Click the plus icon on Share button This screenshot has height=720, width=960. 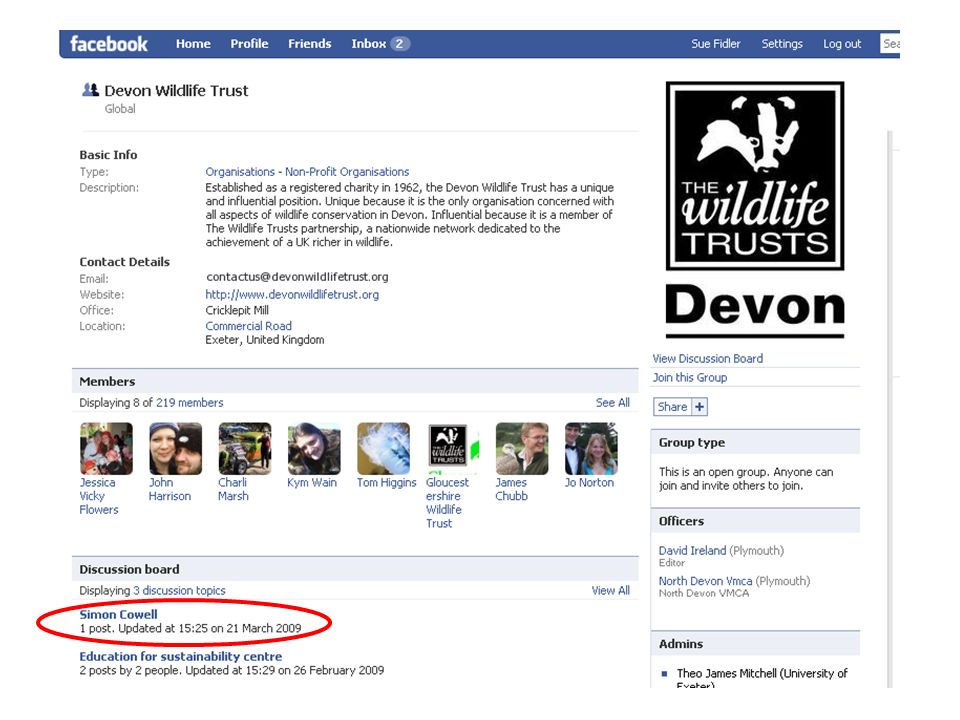tap(699, 407)
